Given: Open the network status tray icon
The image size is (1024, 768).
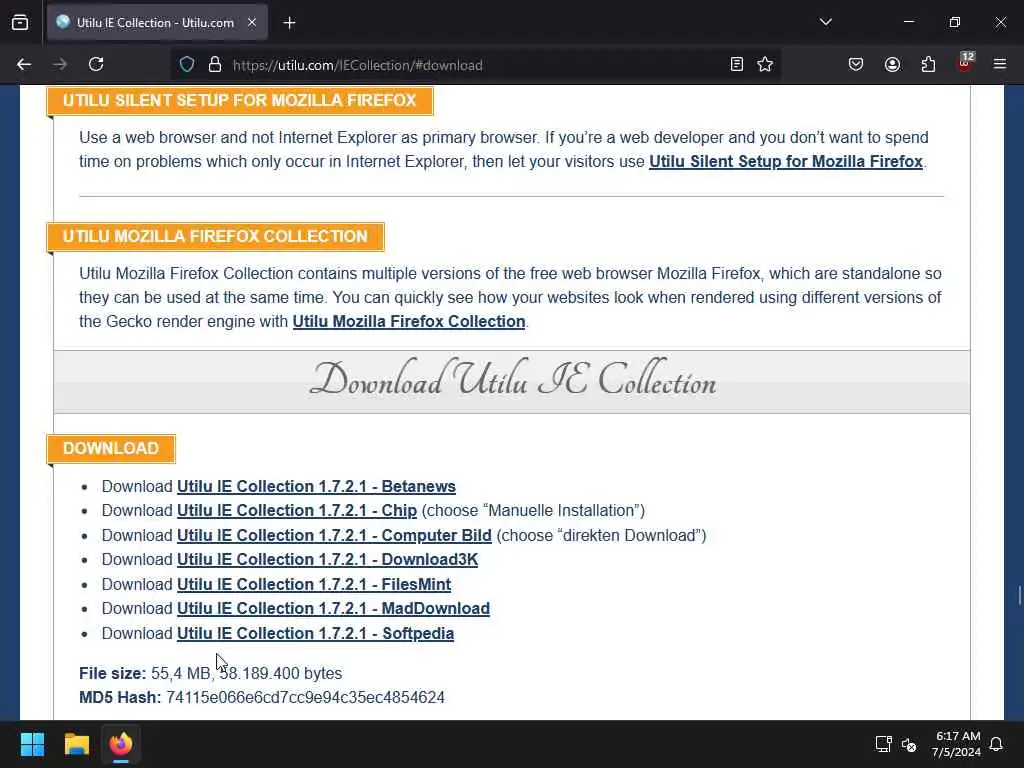Looking at the screenshot, I should 883,744.
